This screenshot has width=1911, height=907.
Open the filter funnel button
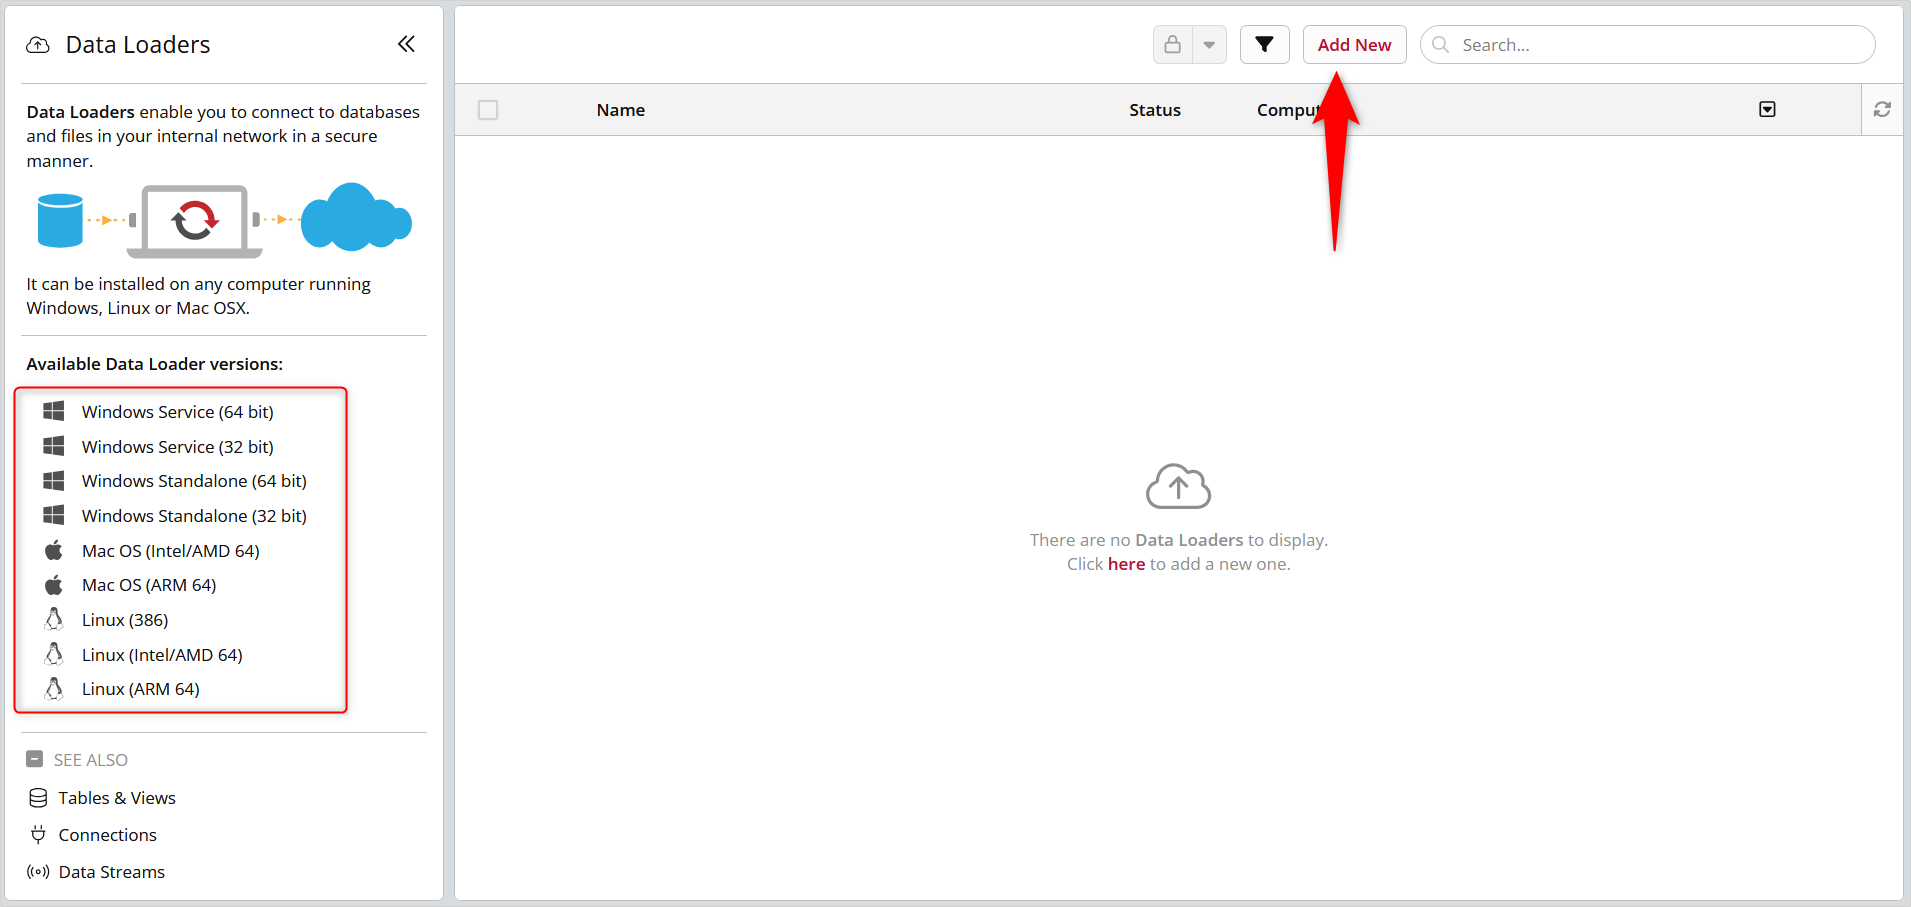coord(1265,45)
